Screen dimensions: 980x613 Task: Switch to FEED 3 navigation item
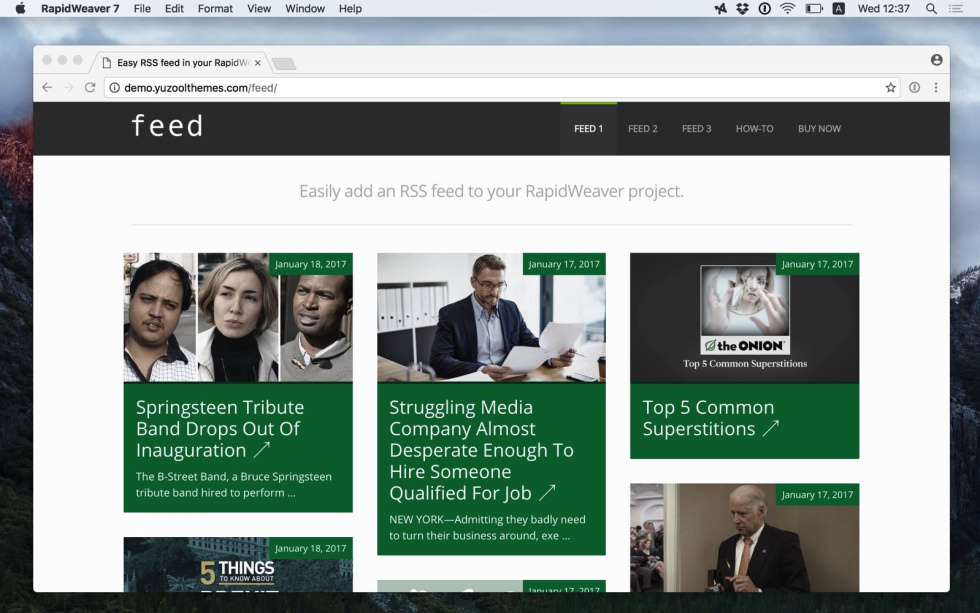point(696,129)
